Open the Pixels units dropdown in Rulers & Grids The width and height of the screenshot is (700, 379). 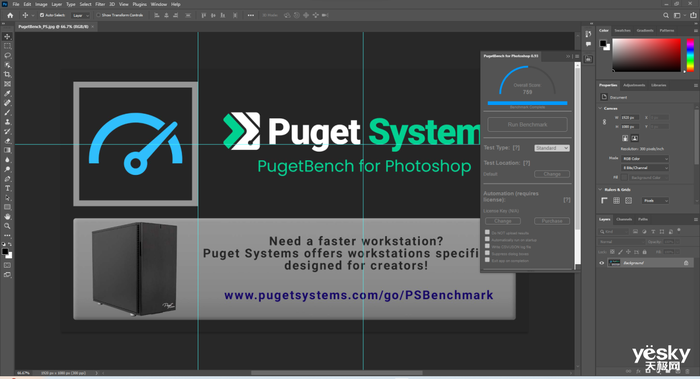click(x=655, y=201)
